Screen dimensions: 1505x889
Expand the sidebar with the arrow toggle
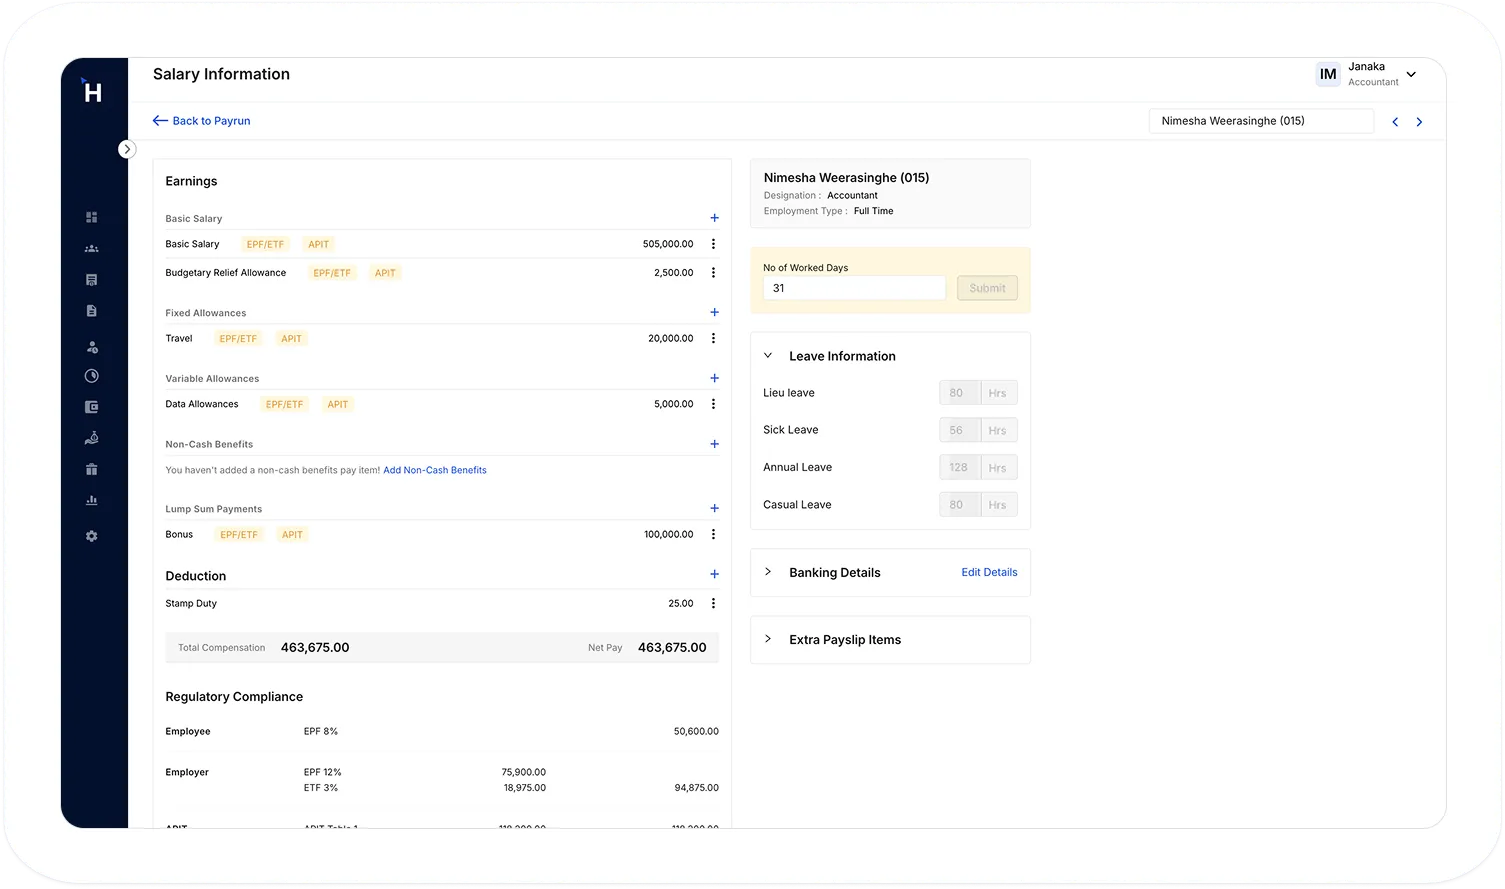point(127,149)
